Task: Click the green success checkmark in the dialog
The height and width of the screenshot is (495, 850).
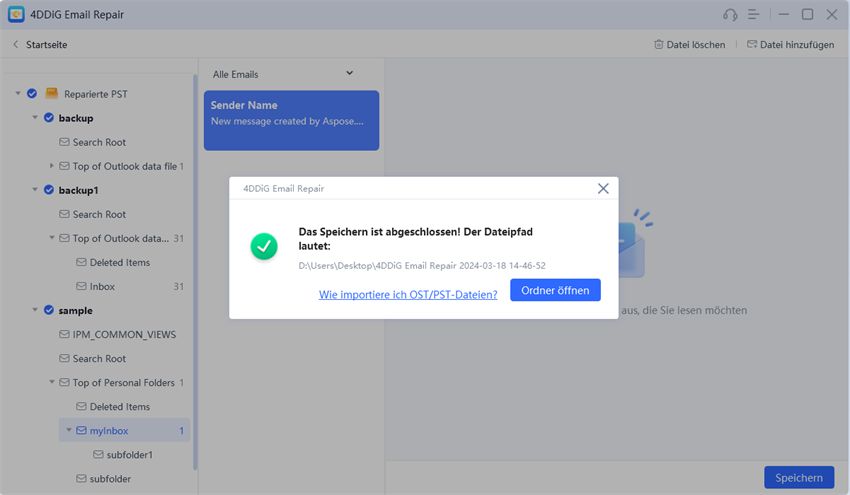Action: pos(264,246)
